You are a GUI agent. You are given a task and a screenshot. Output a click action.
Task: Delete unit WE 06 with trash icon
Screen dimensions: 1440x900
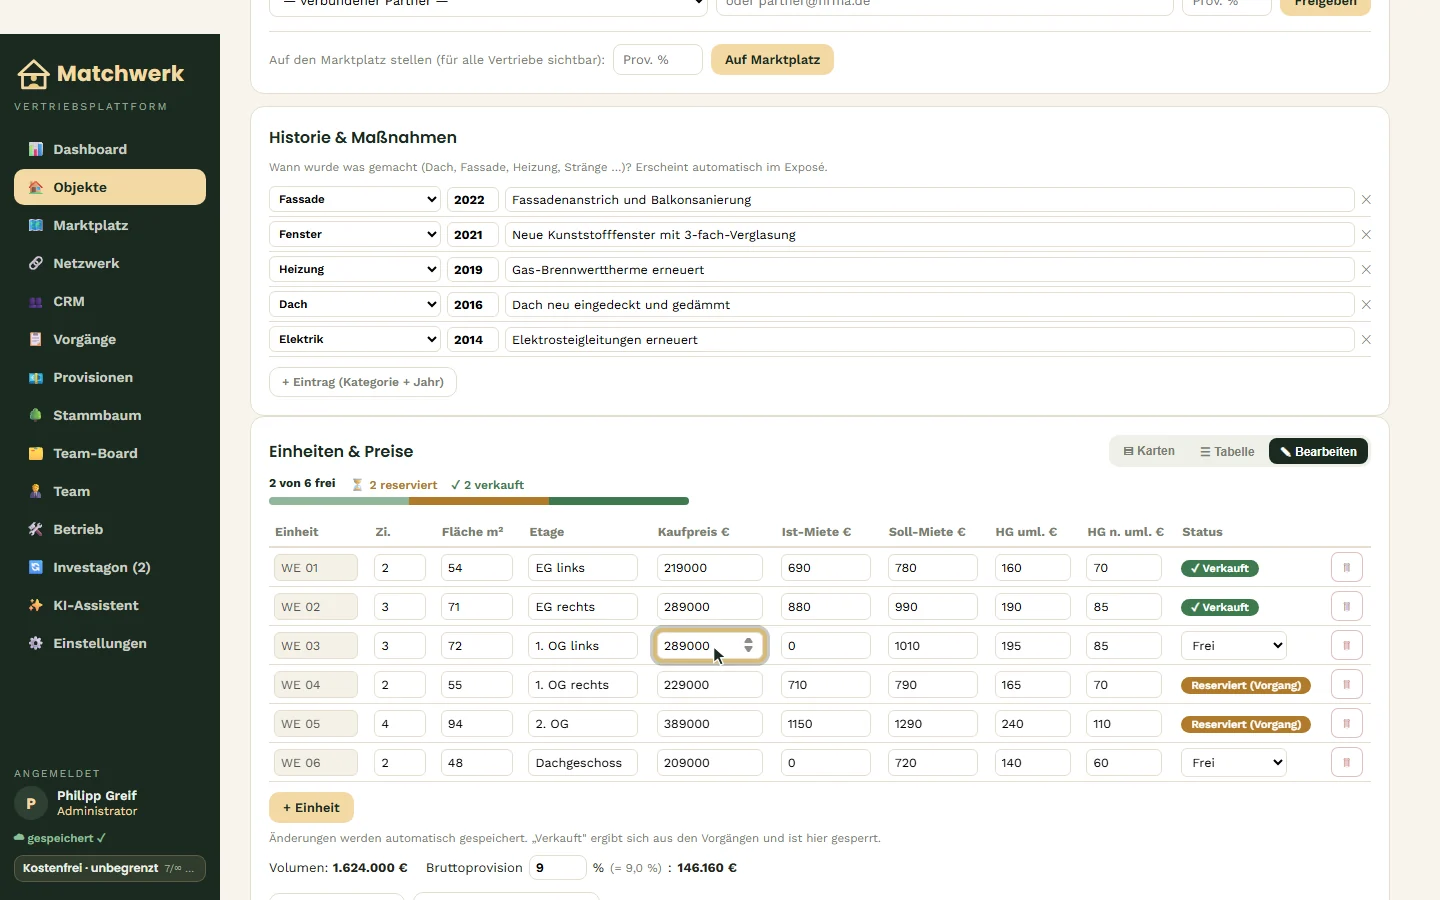[1347, 763]
